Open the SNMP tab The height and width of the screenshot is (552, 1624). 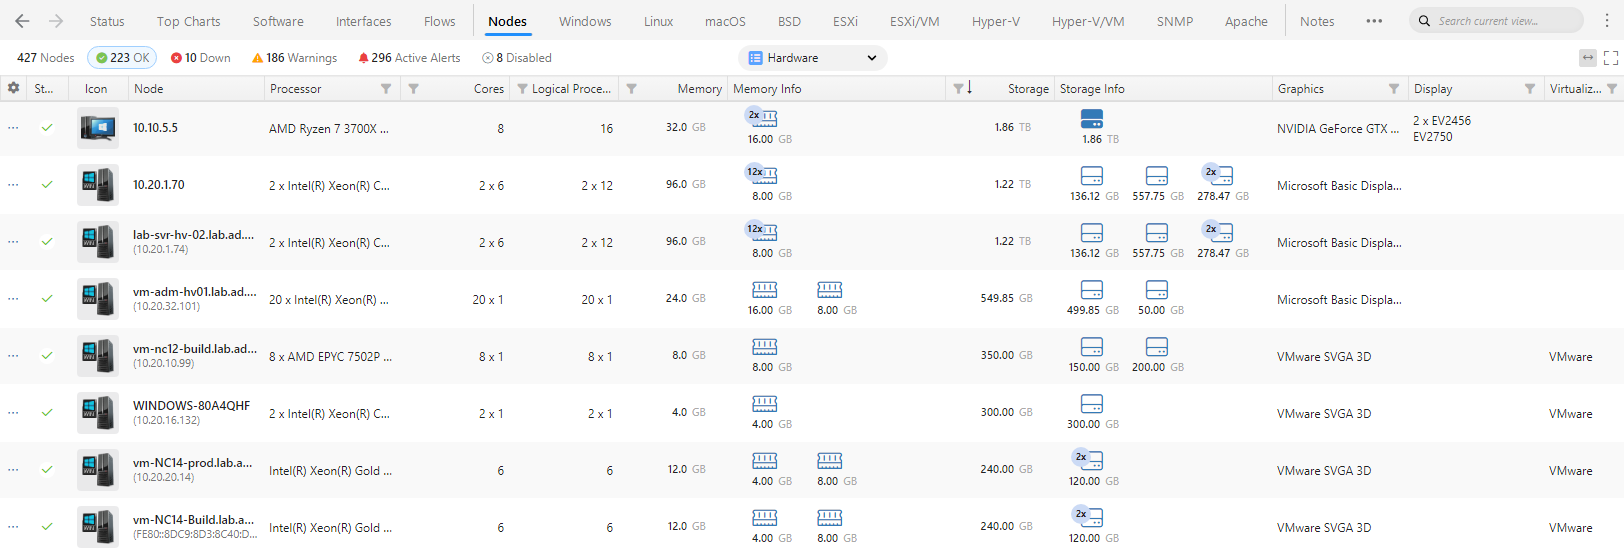[1175, 21]
